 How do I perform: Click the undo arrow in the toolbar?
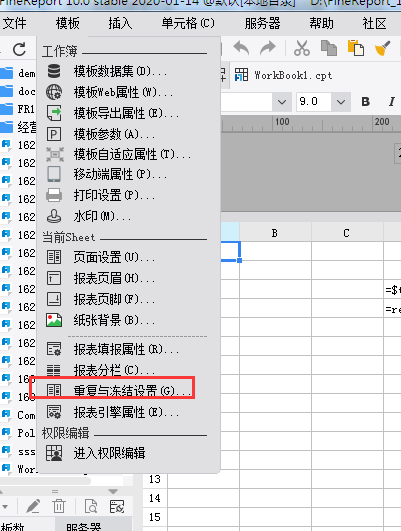241,48
